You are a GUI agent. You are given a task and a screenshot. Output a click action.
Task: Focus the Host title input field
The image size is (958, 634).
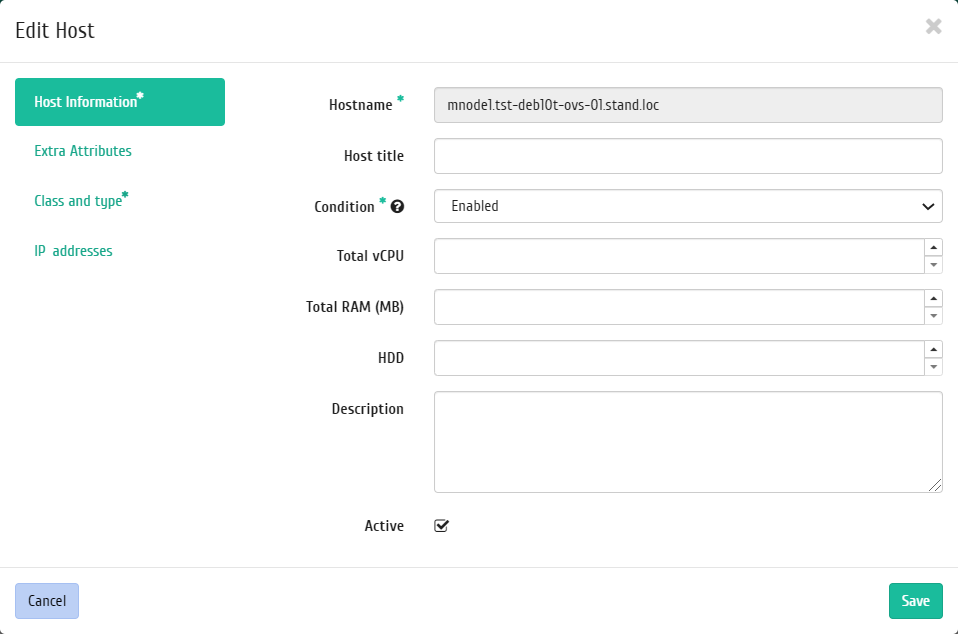pyautogui.click(x=688, y=156)
